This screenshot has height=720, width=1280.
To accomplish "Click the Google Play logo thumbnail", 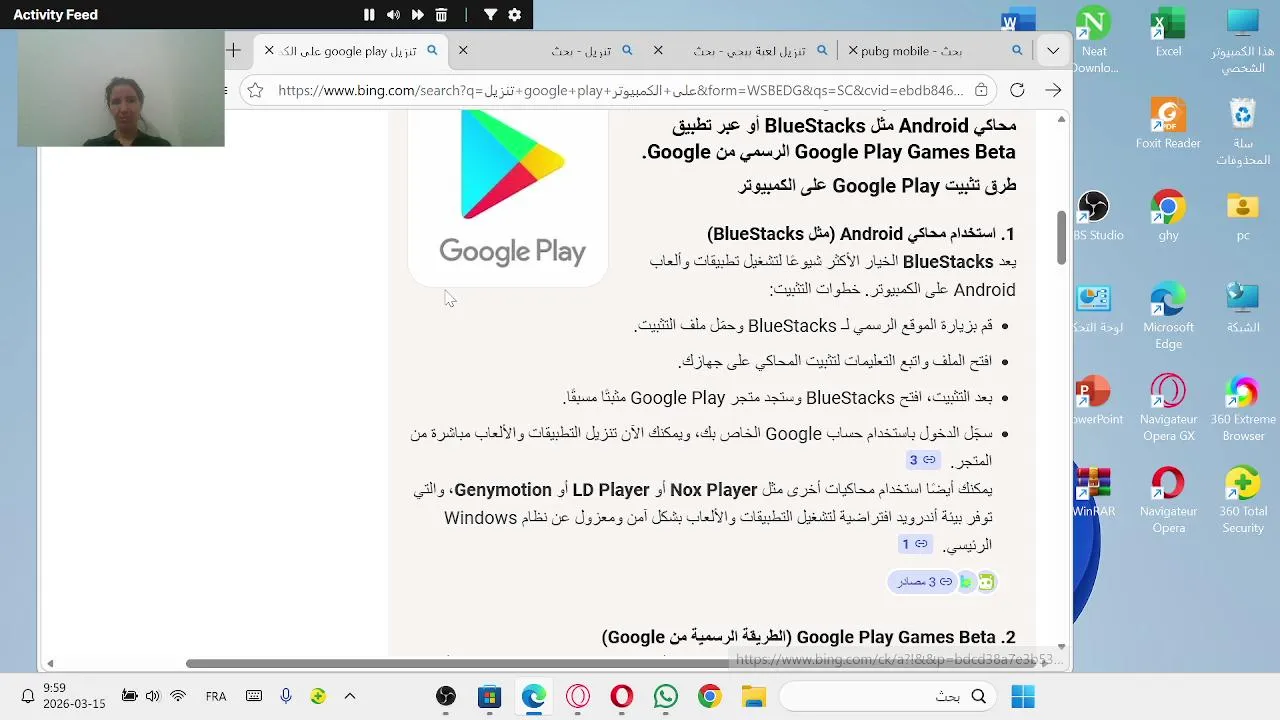I will click(x=509, y=197).
